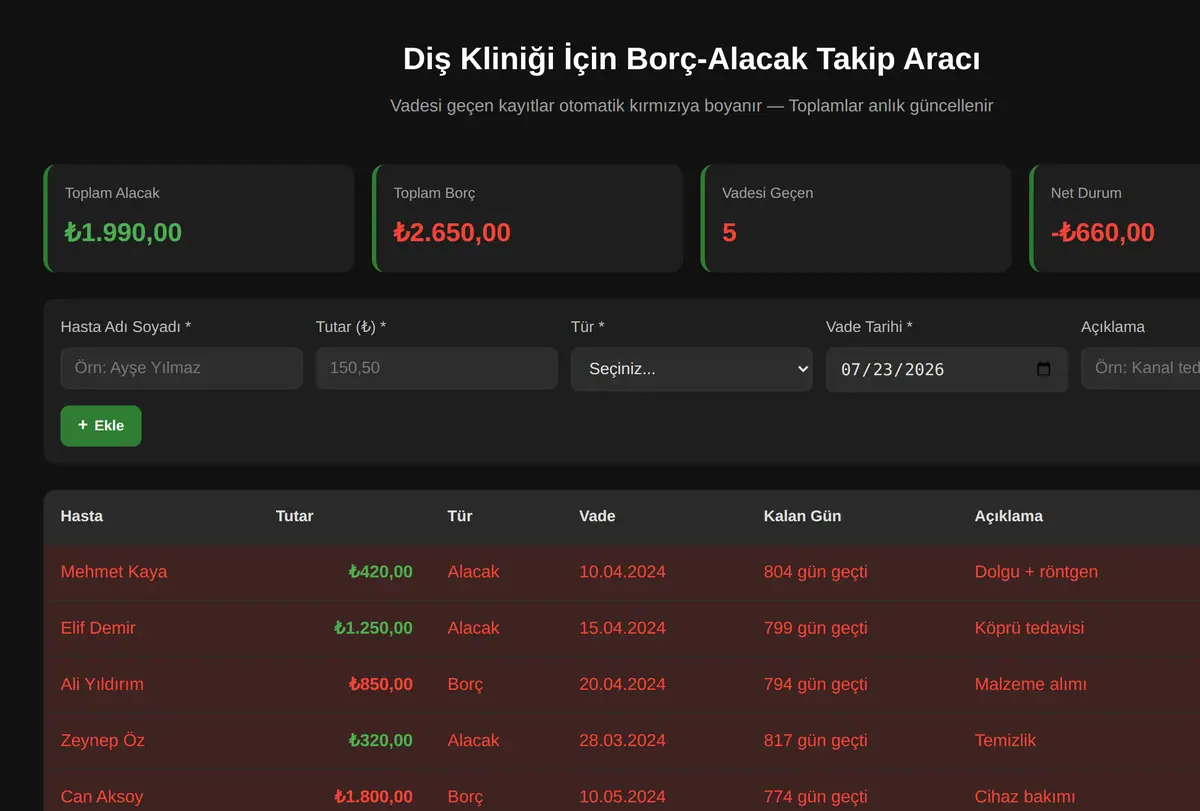Click description 'Temizlik'
Viewport: 1200px width, 811px height.
(1005, 740)
